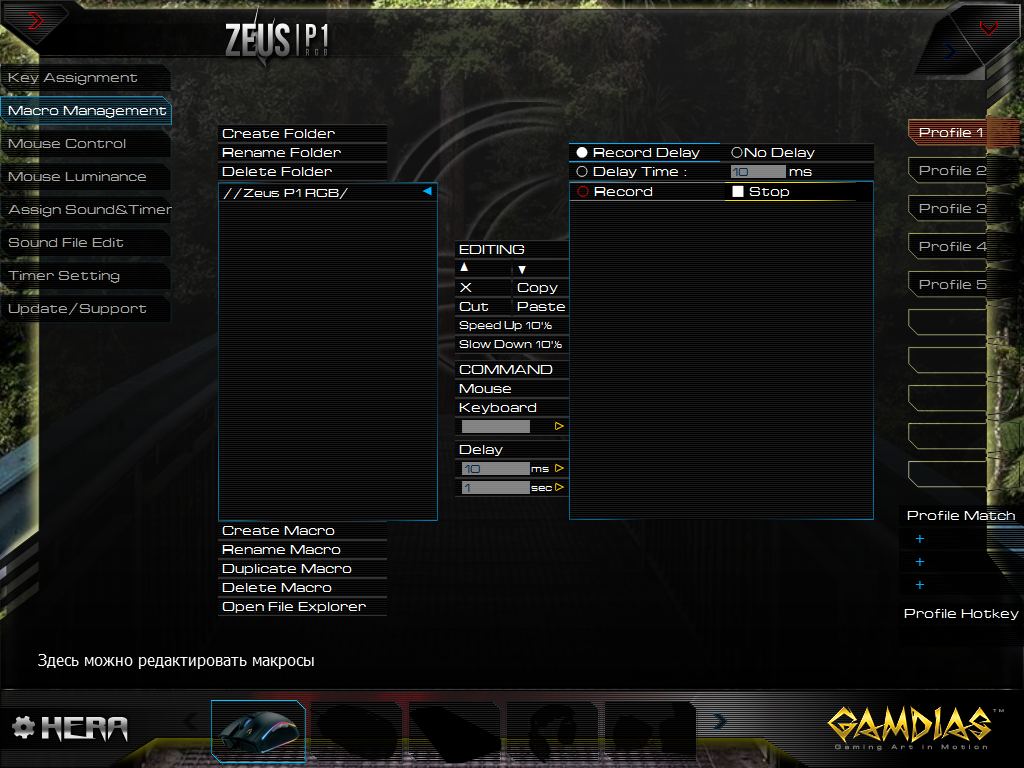Viewport: 1024px width, 768px height.
Task: Delete the selected step with X
Action: 466,287
